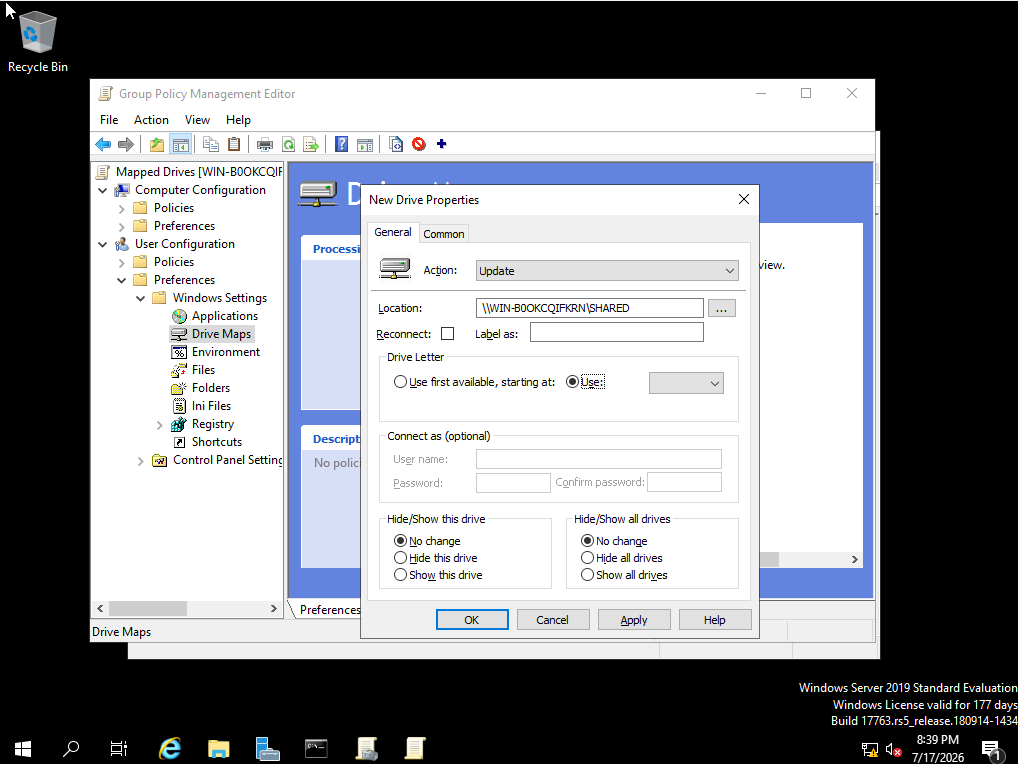This screenshot has height=764, width=1018.
Task: Open the Help menu
Action: [238, 120]
